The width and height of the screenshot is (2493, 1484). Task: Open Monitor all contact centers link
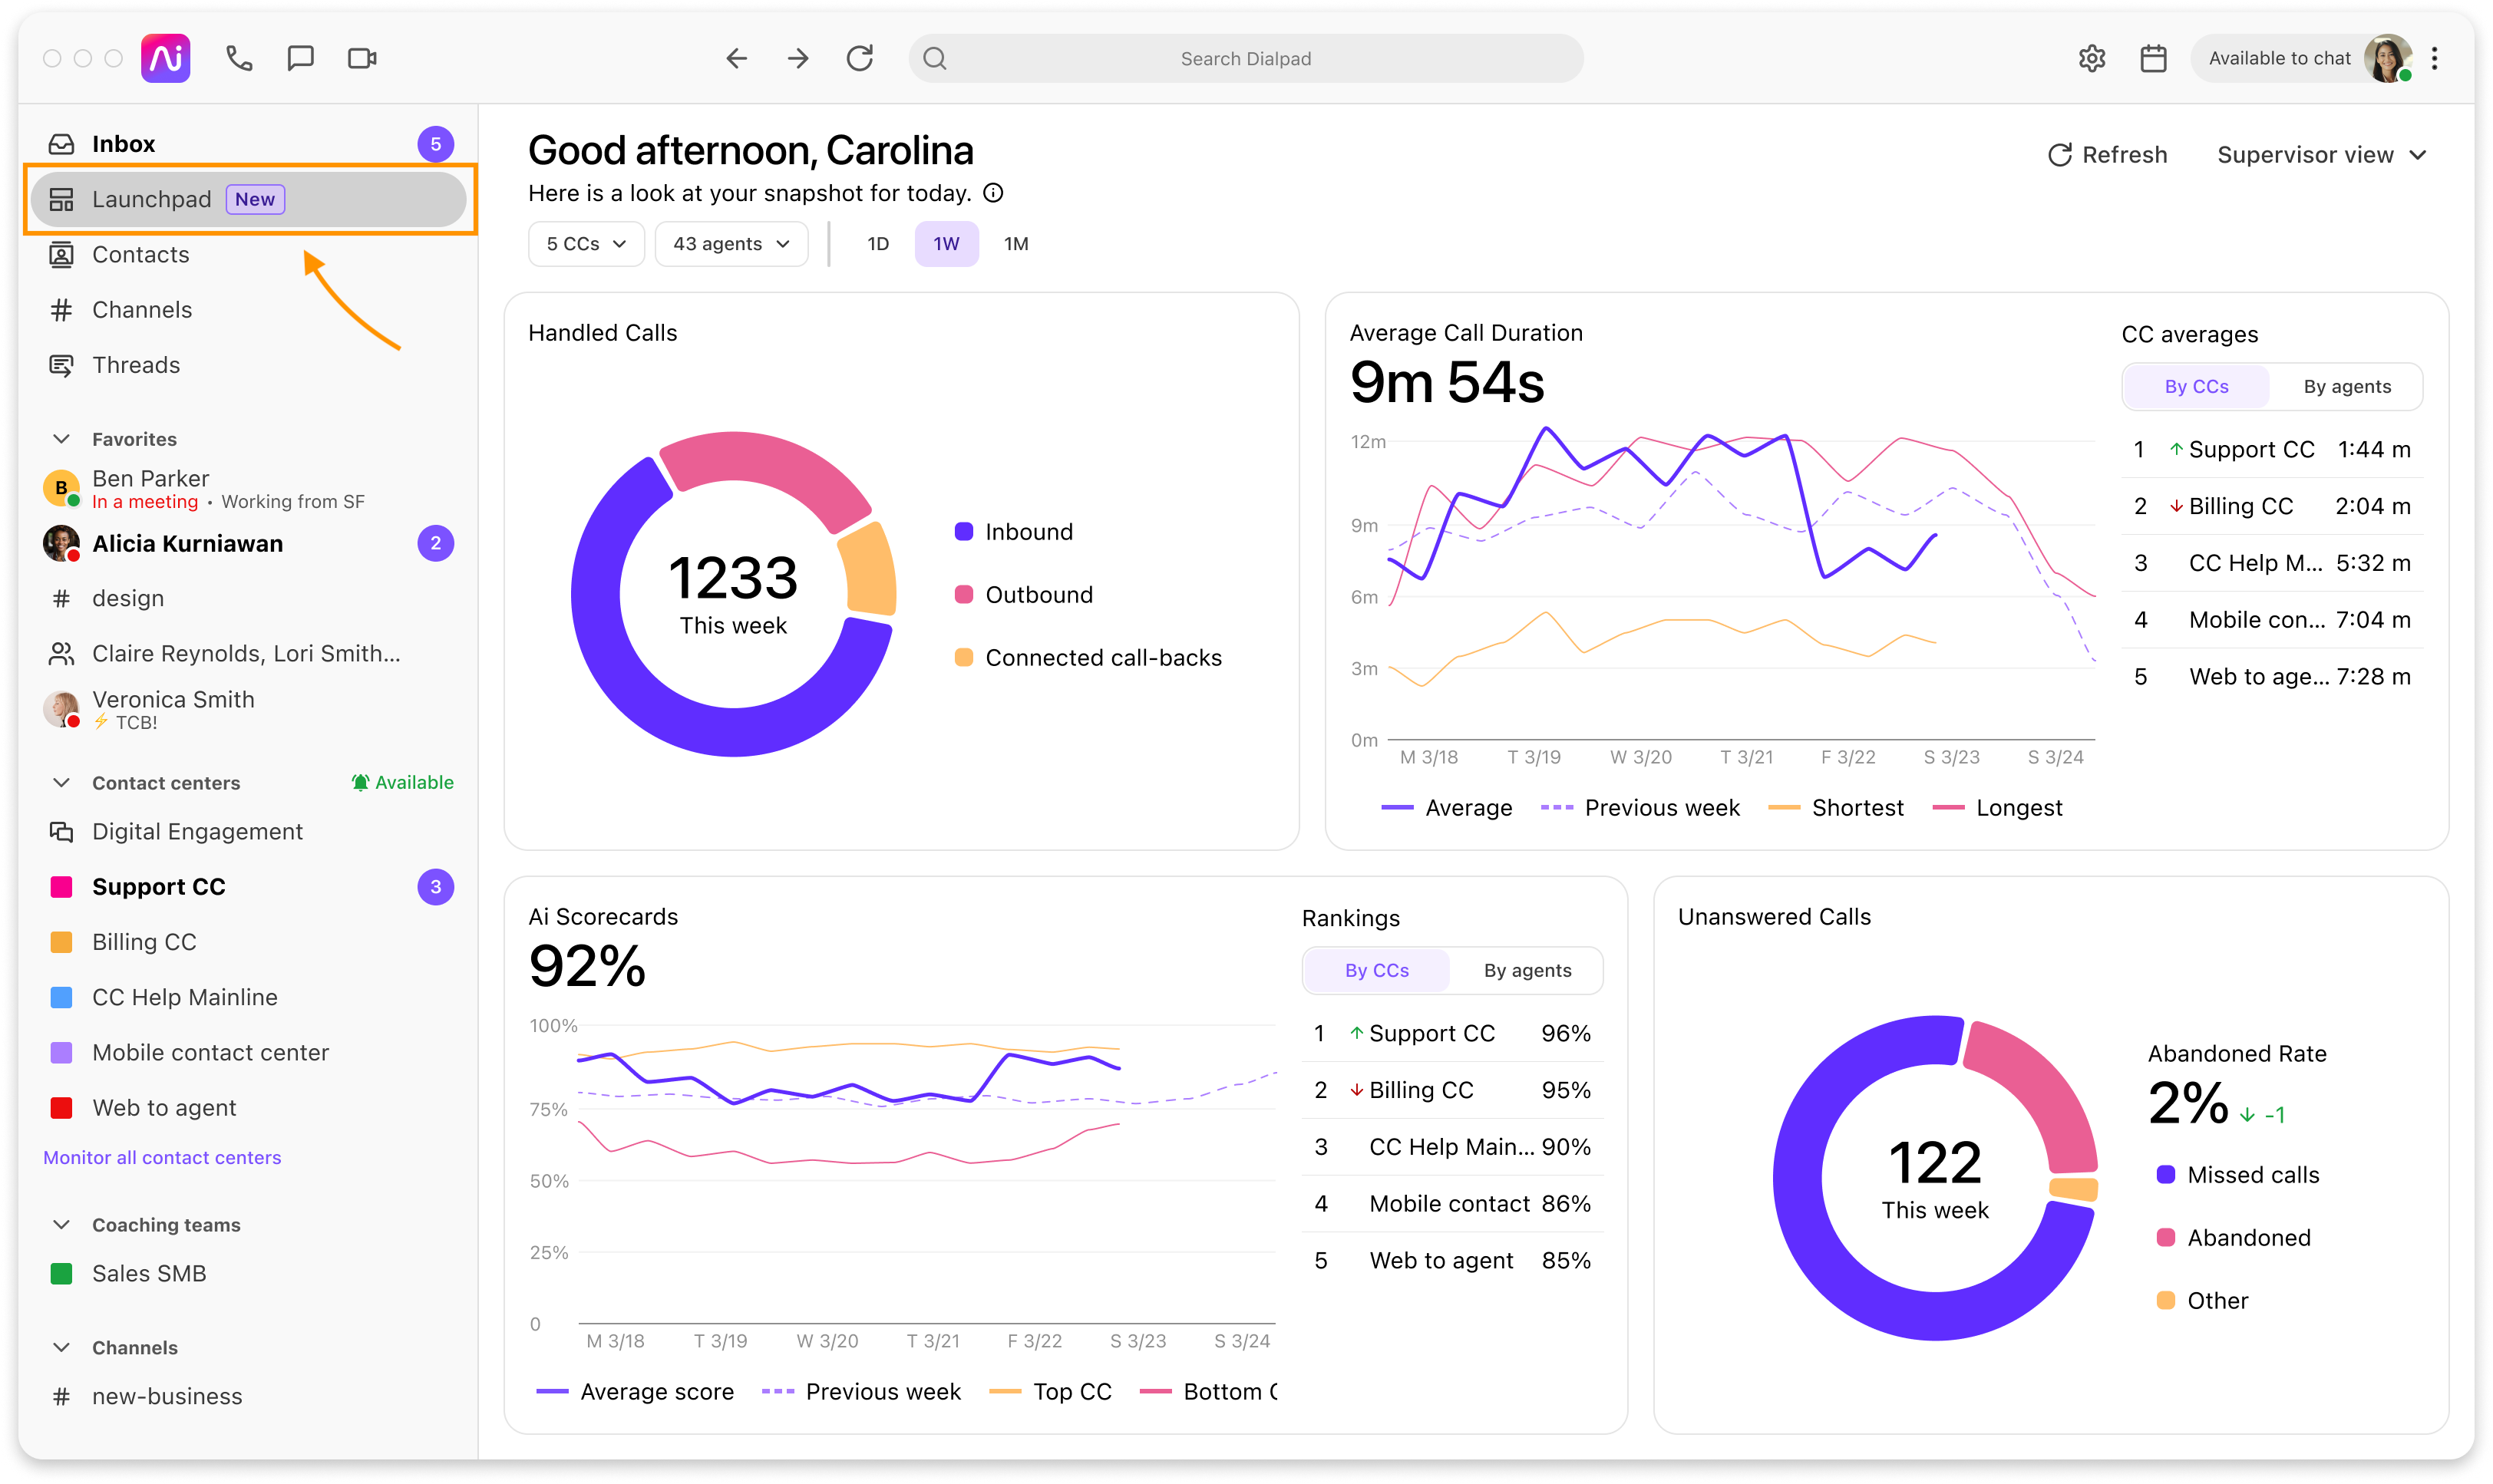tap(162, 1157)
